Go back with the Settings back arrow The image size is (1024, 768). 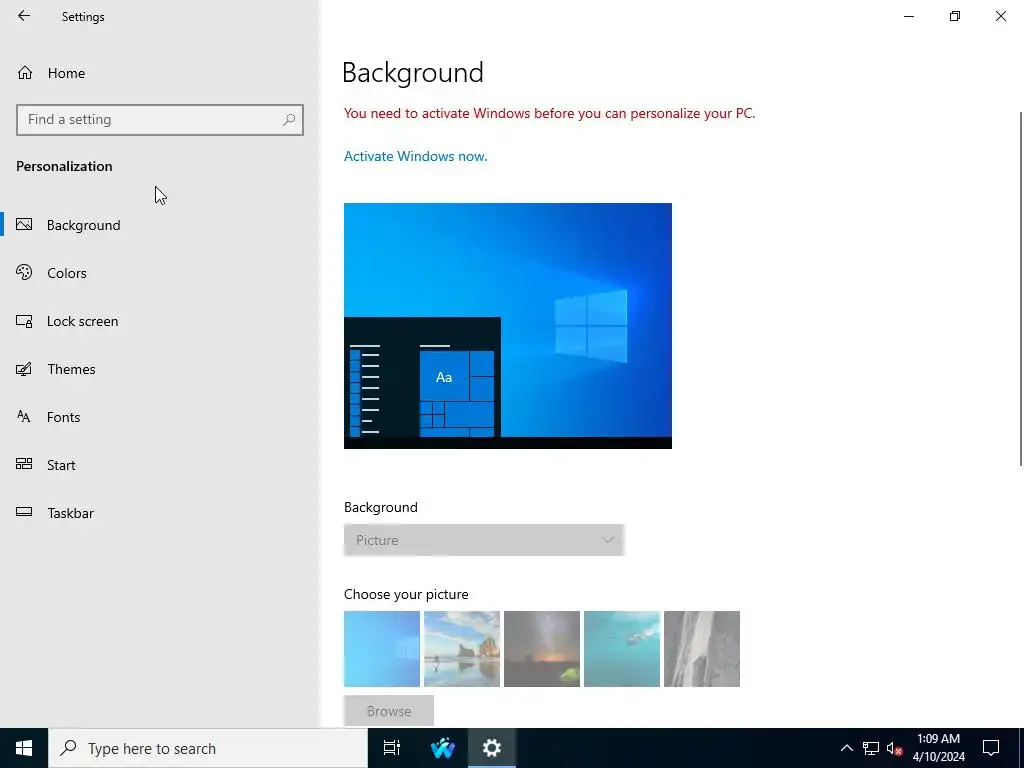click(24, 16)
